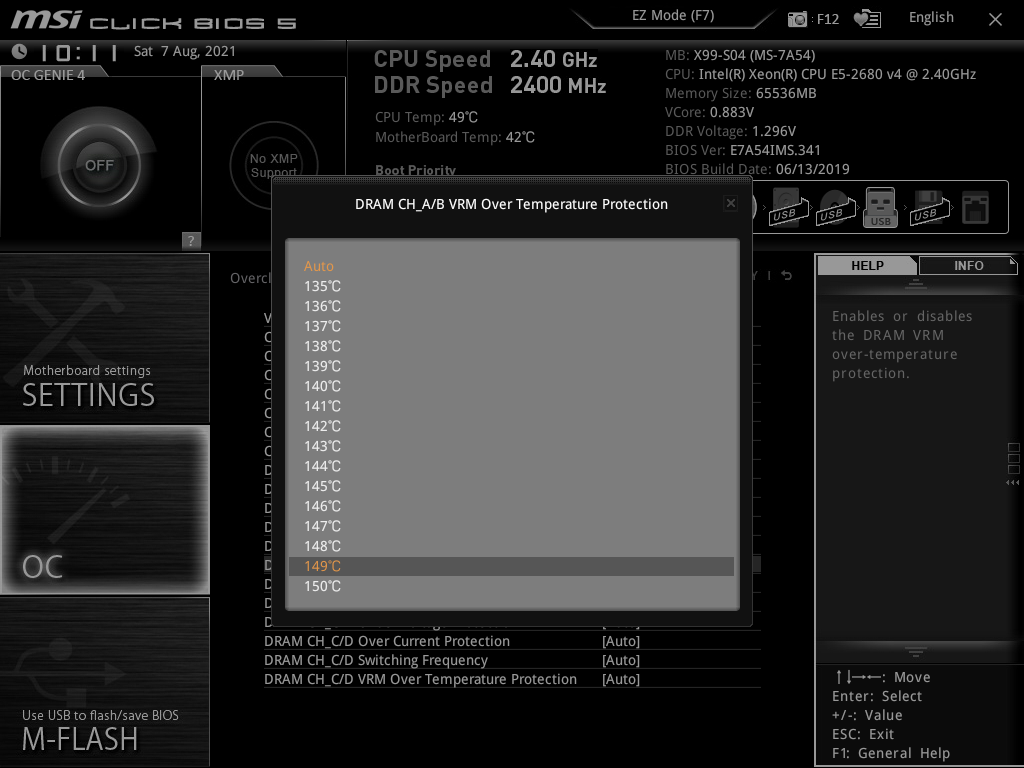Choose the 142°C option
This screenshot has width=1024, height=768.
(x=511, y=426)
